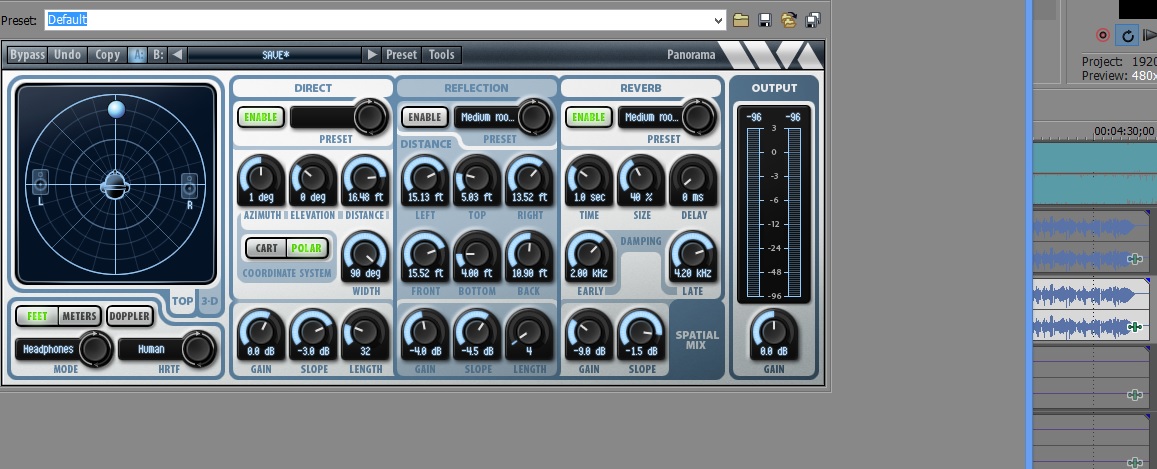Click the Copy button
This screenshot has height=469, width=1157.
[108, 55]
